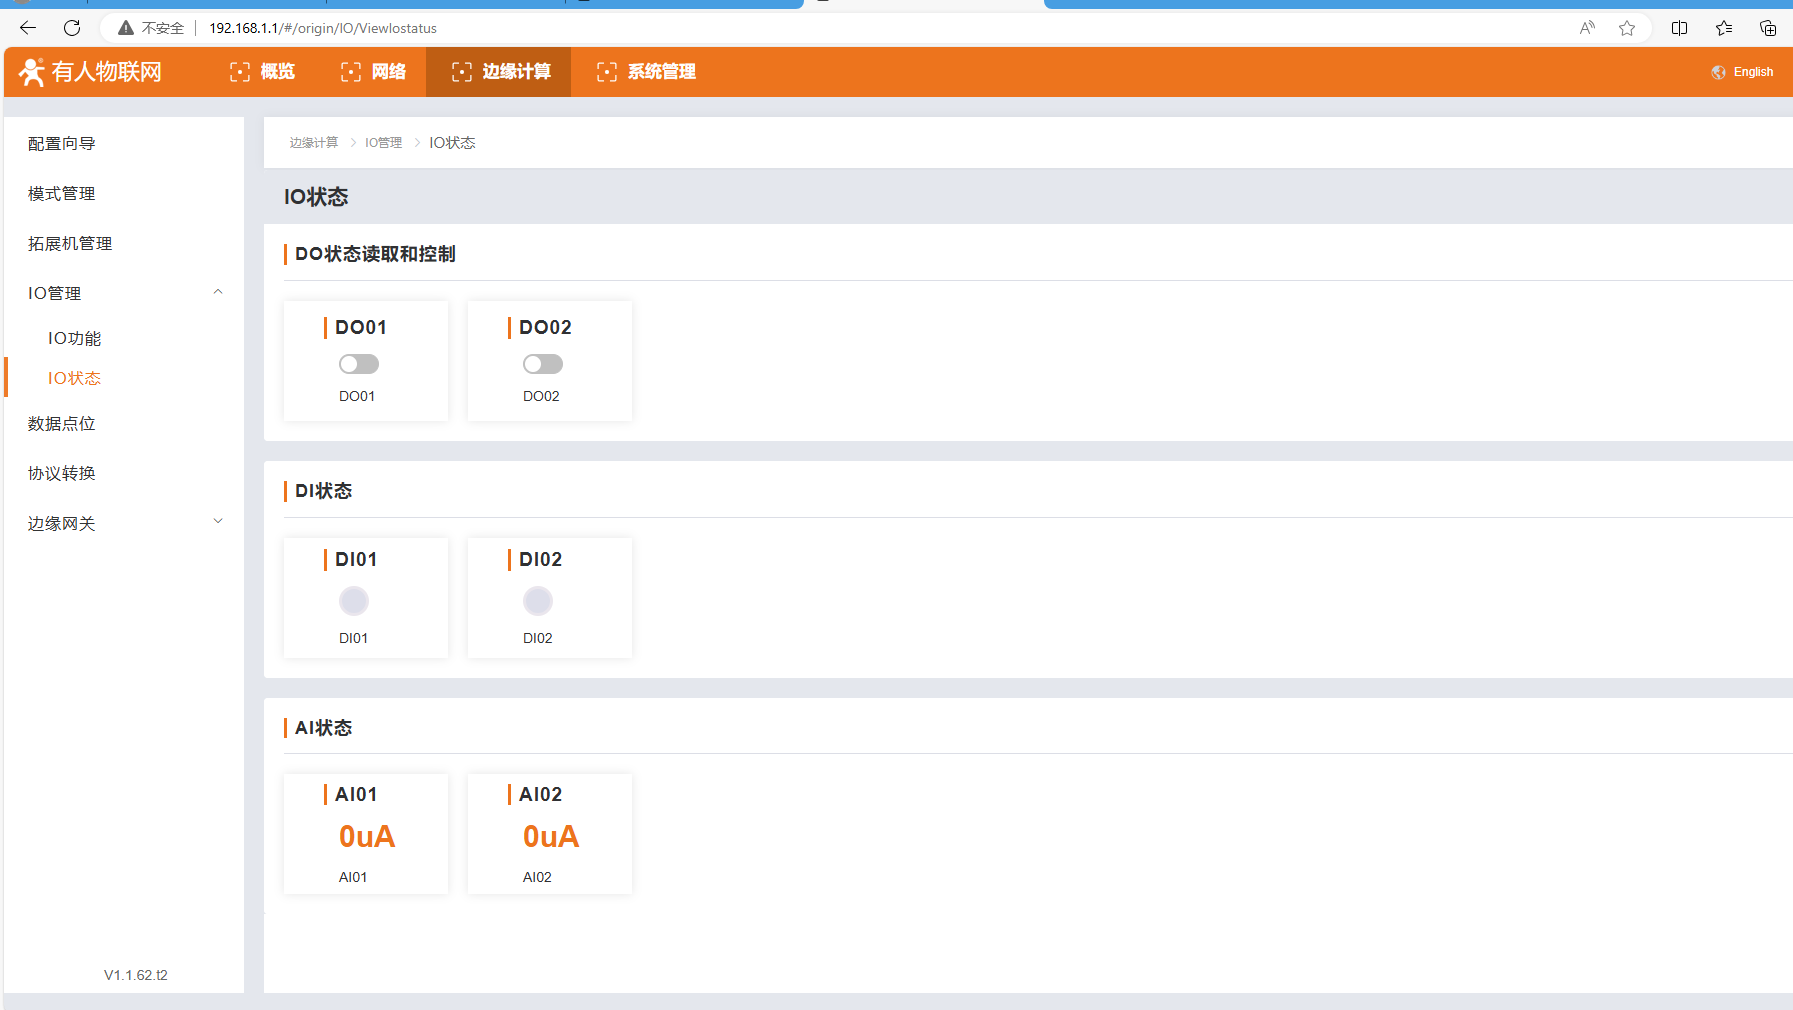The width and height of the screenshot is (1793, 1010).
Task: Expand the 边缘网关 sidebar section
Action: pos(124,523)
